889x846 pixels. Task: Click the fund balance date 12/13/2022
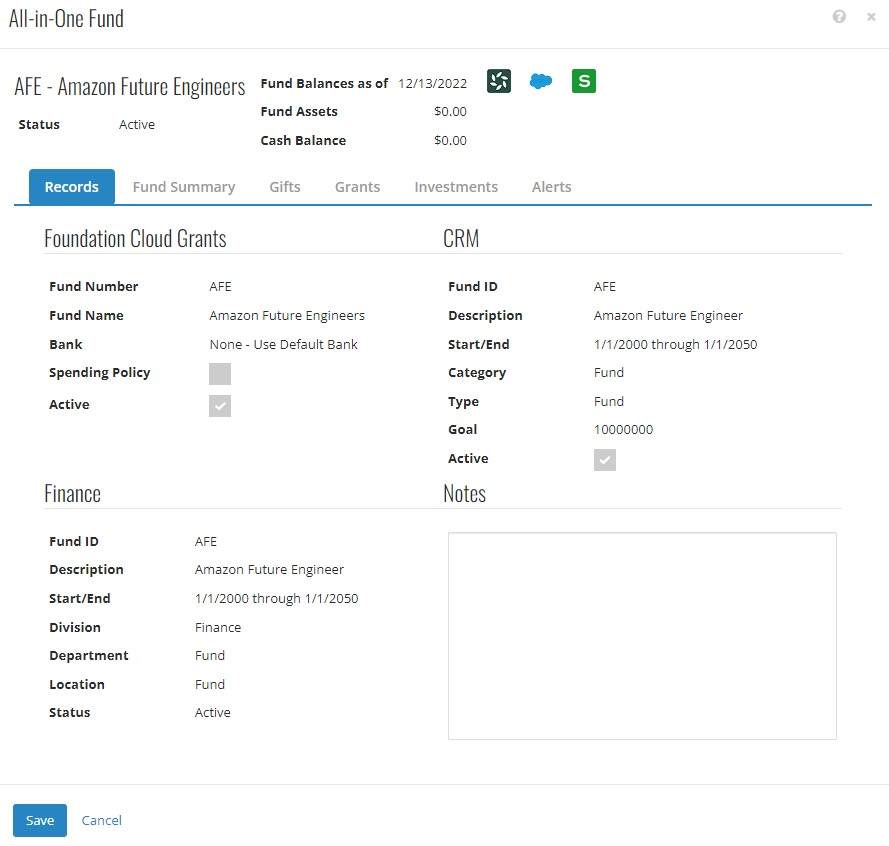click(432, 83)
